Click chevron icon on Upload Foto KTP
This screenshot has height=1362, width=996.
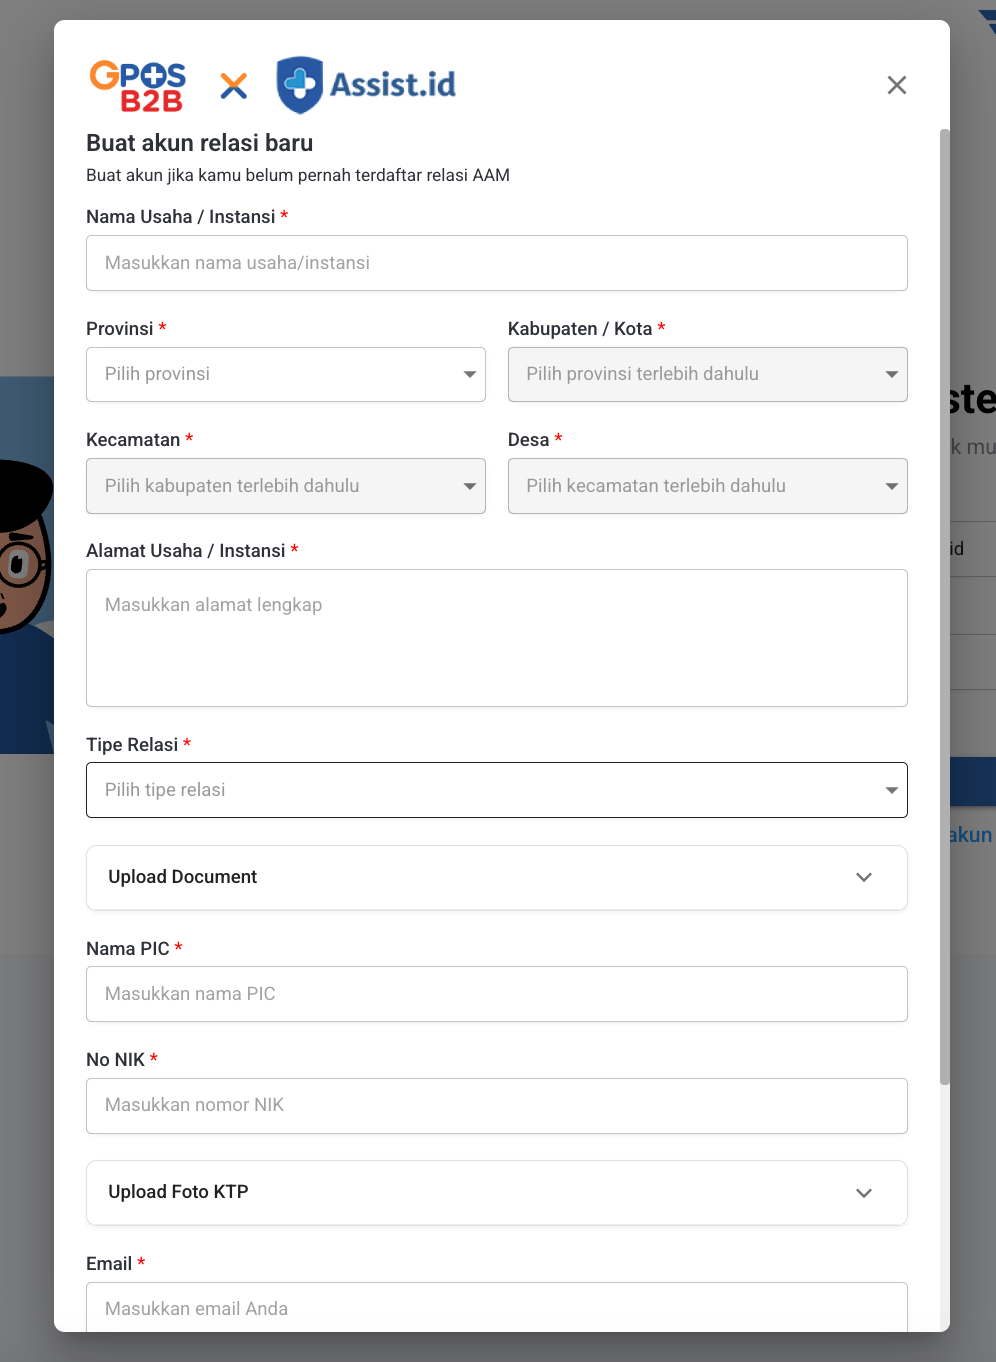coord(864,1192)
